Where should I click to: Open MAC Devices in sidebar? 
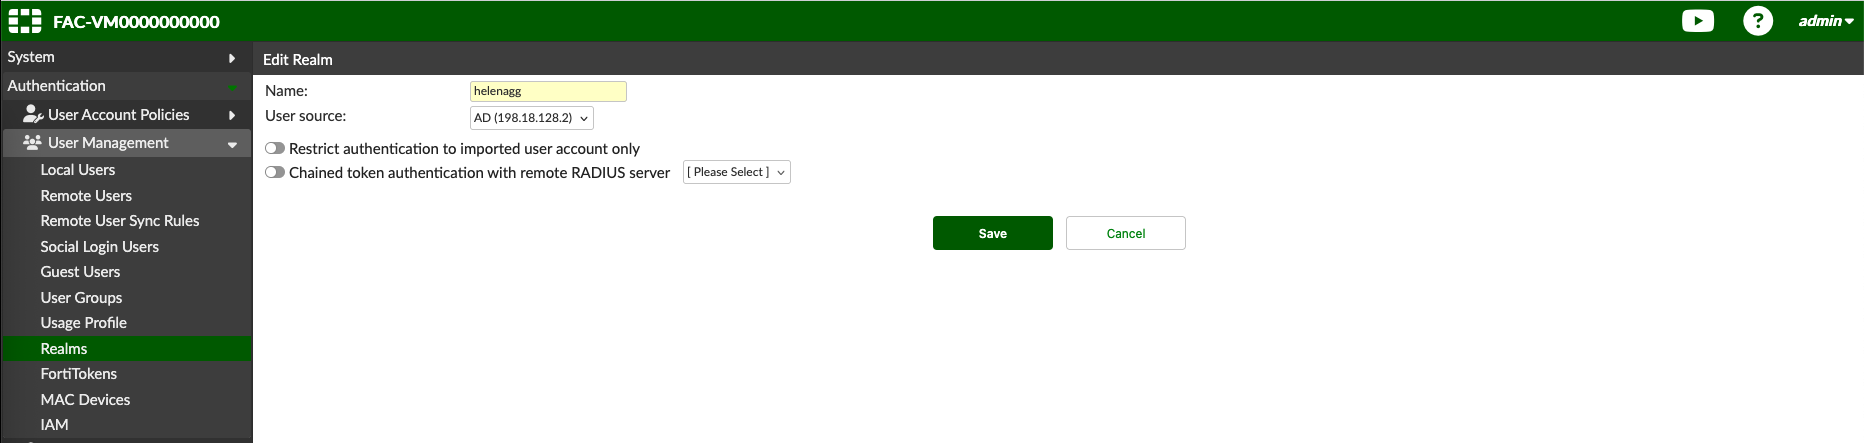click(85, 399)
